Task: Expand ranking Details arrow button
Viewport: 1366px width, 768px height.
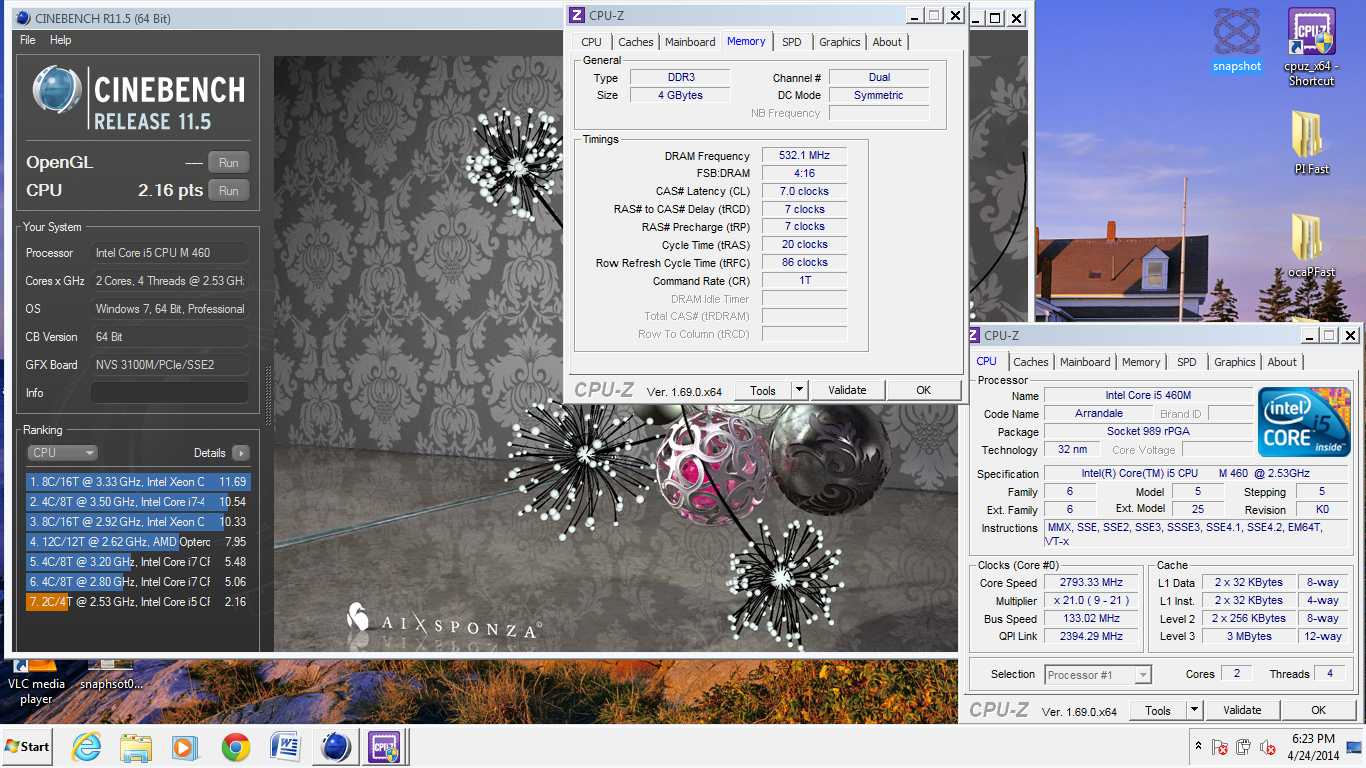Action: (x=241, y=452)
